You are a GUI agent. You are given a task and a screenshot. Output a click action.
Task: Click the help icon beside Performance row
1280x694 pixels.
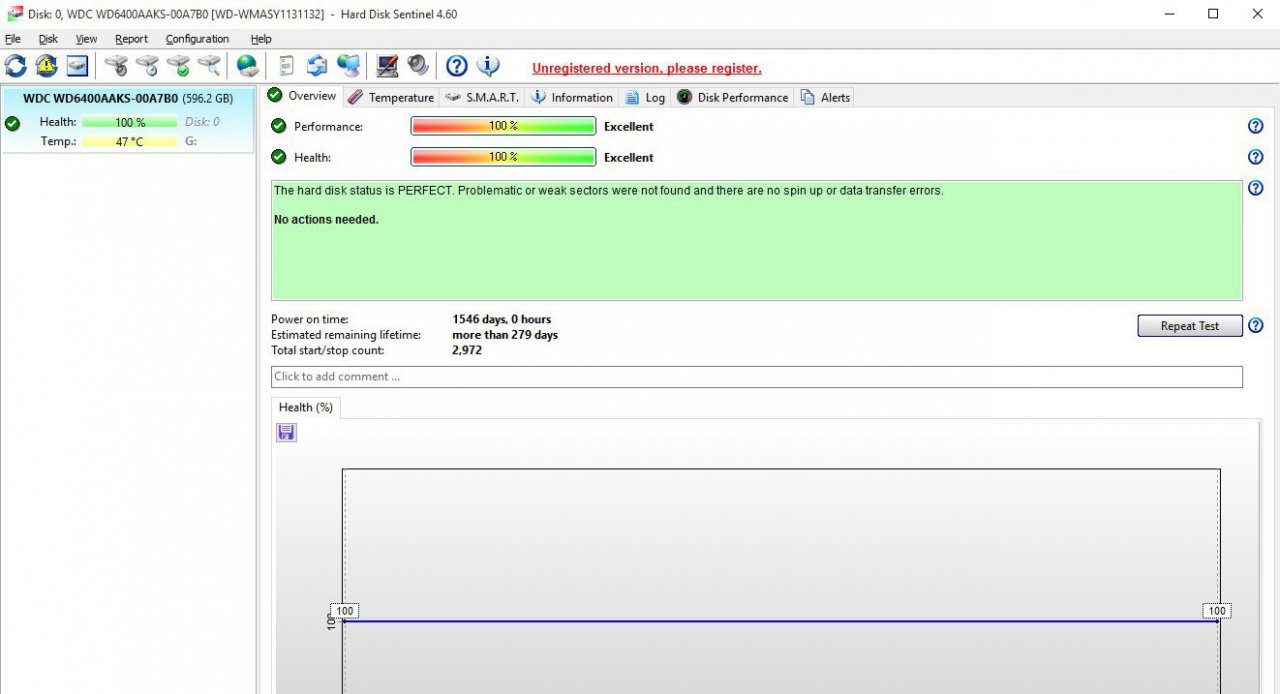point(1256,126)
